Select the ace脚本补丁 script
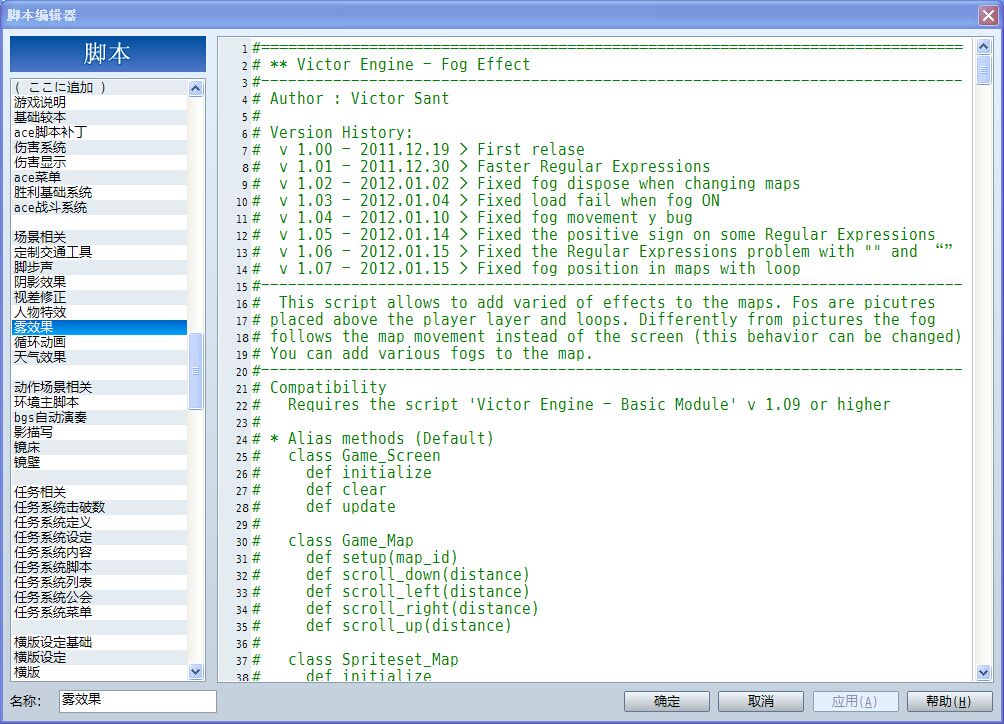1004x724 pixels. tap(100, 133)
